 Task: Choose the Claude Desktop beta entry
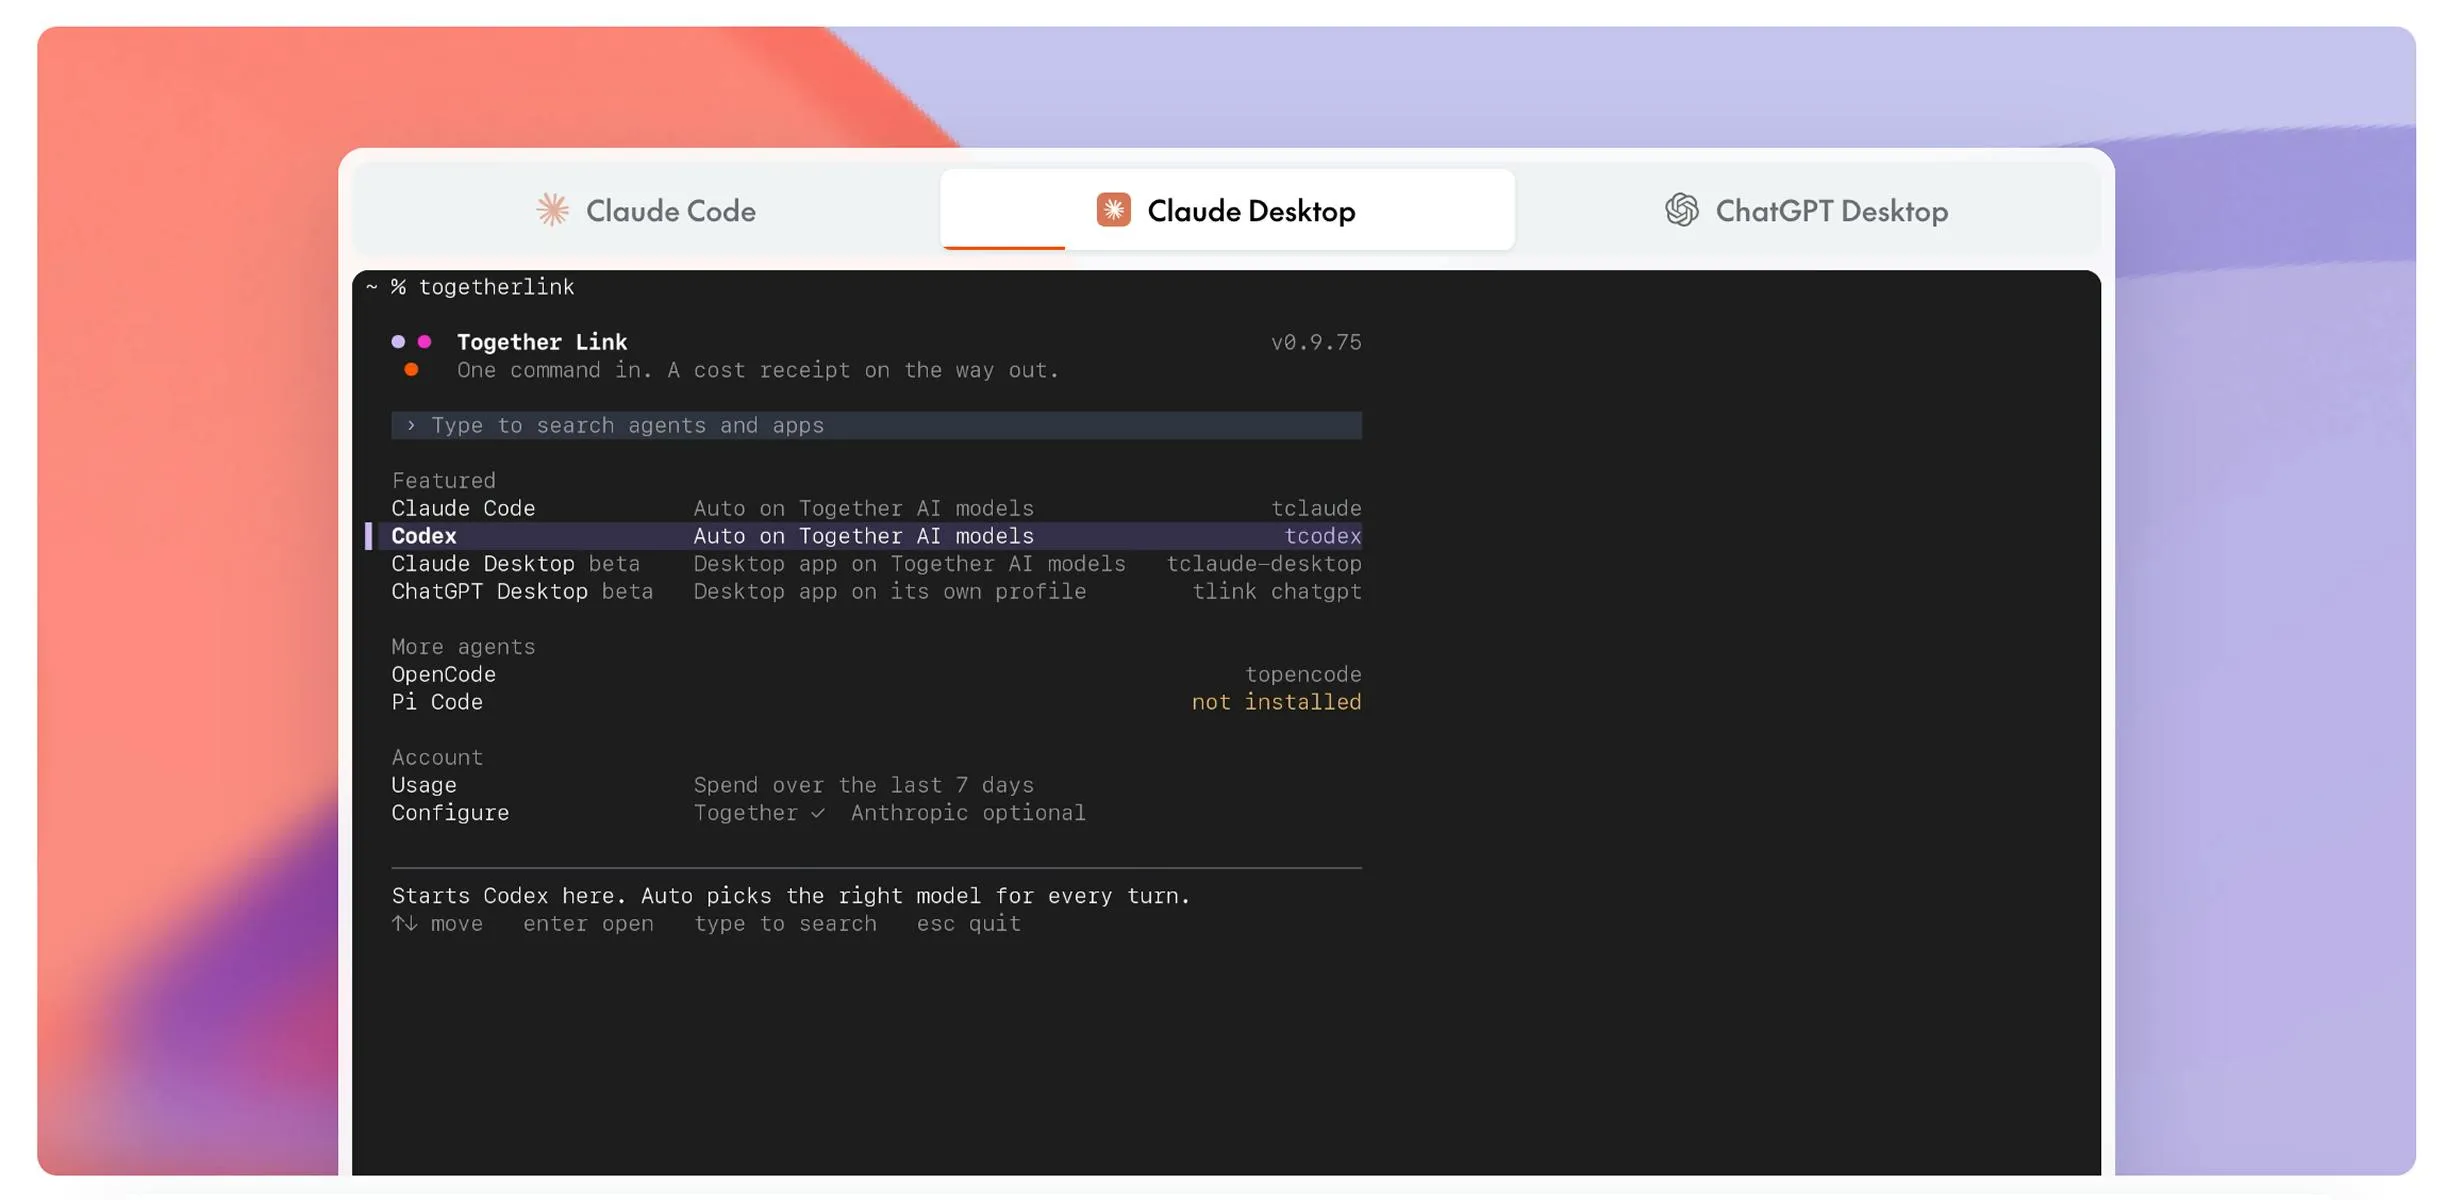coord(876,564)
